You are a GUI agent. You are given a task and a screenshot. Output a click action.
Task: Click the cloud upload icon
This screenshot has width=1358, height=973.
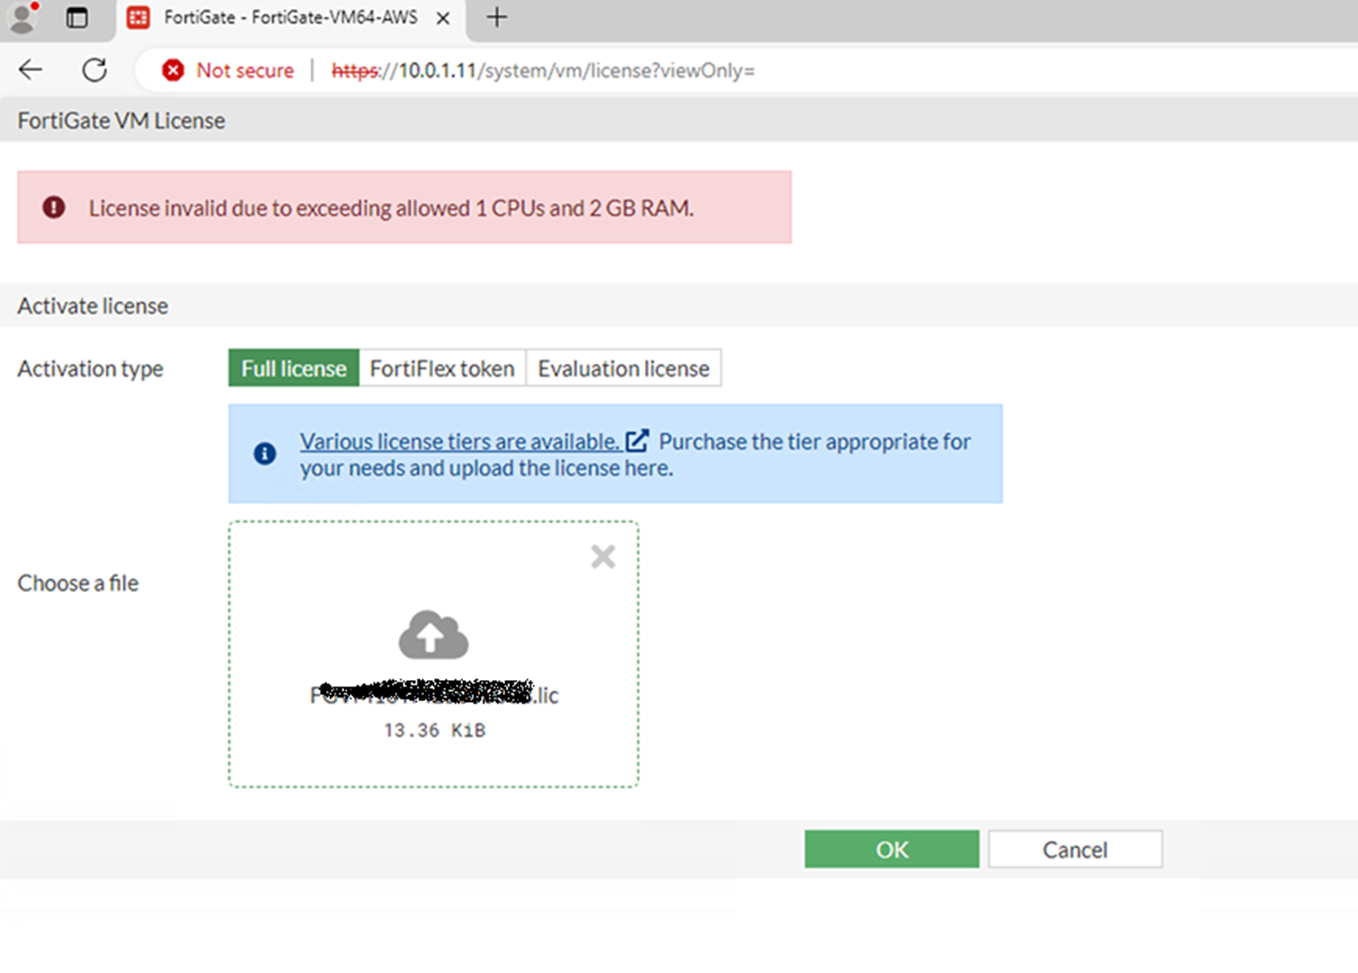tap(433, 634)
